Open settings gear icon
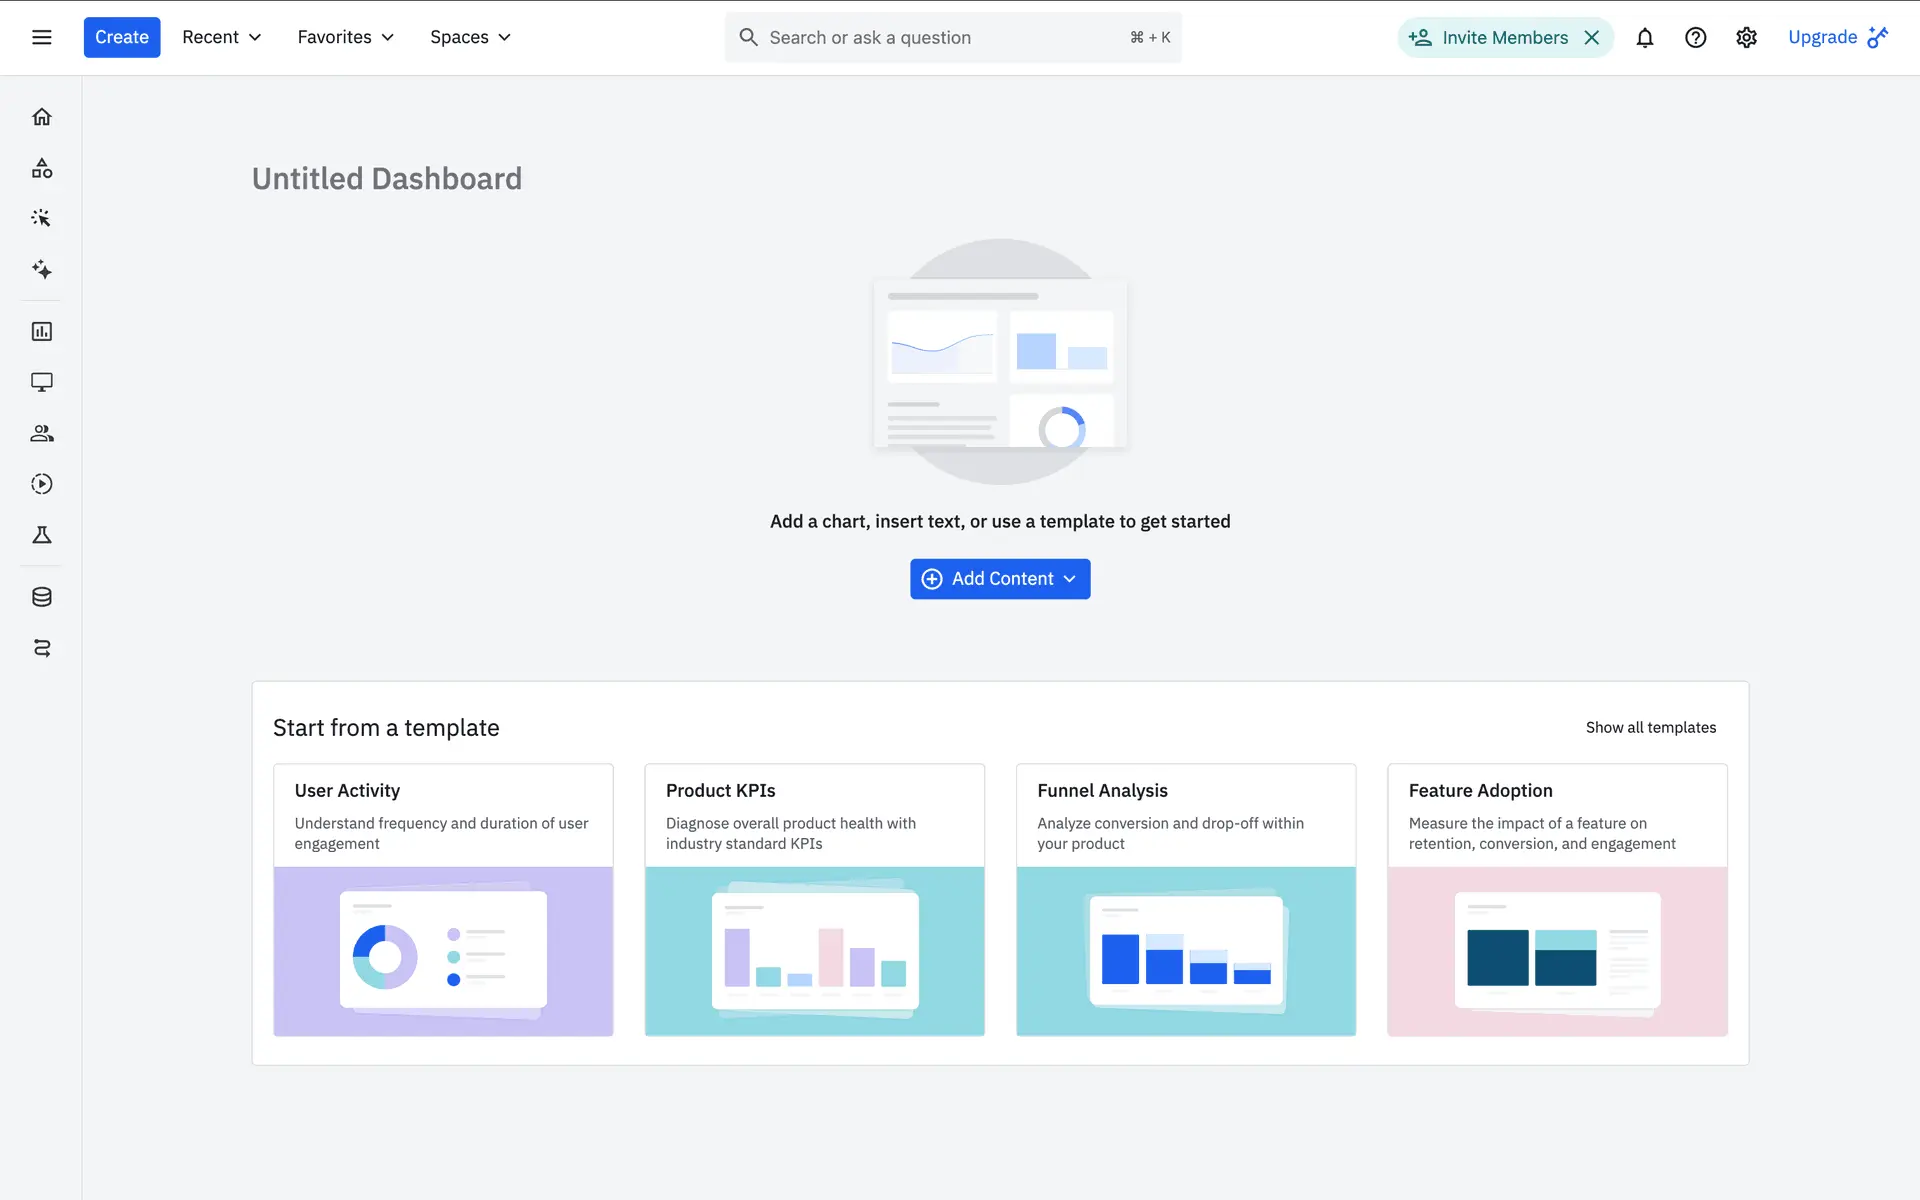Viewport: 1920px width, 1200px height. [x=1746, y=37]
